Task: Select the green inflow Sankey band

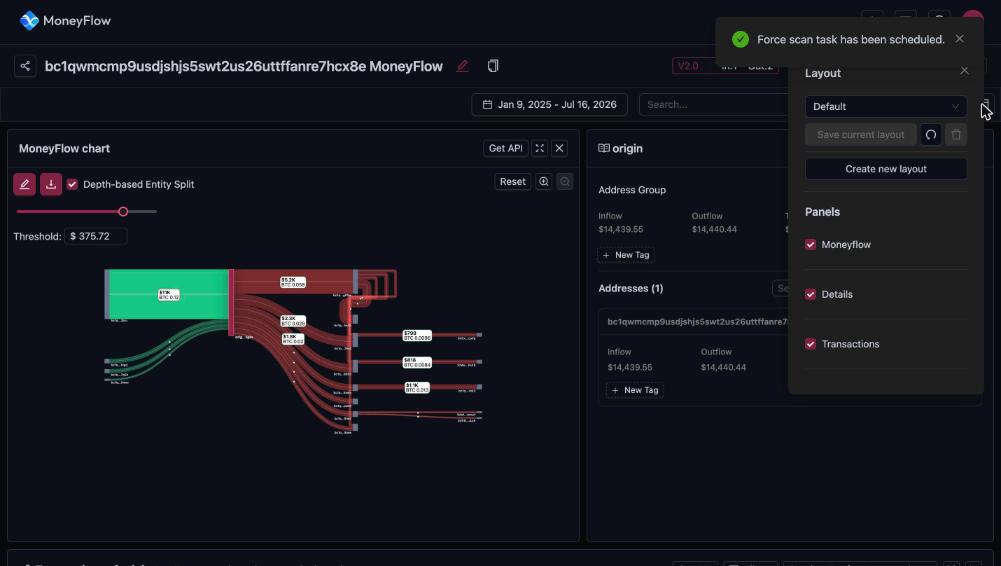Action: pos(169,294)
